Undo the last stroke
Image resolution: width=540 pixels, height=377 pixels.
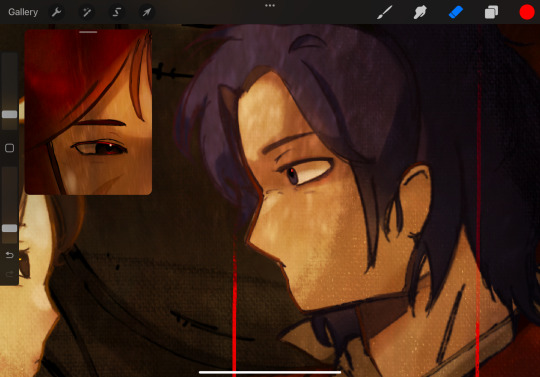[10, 255]
